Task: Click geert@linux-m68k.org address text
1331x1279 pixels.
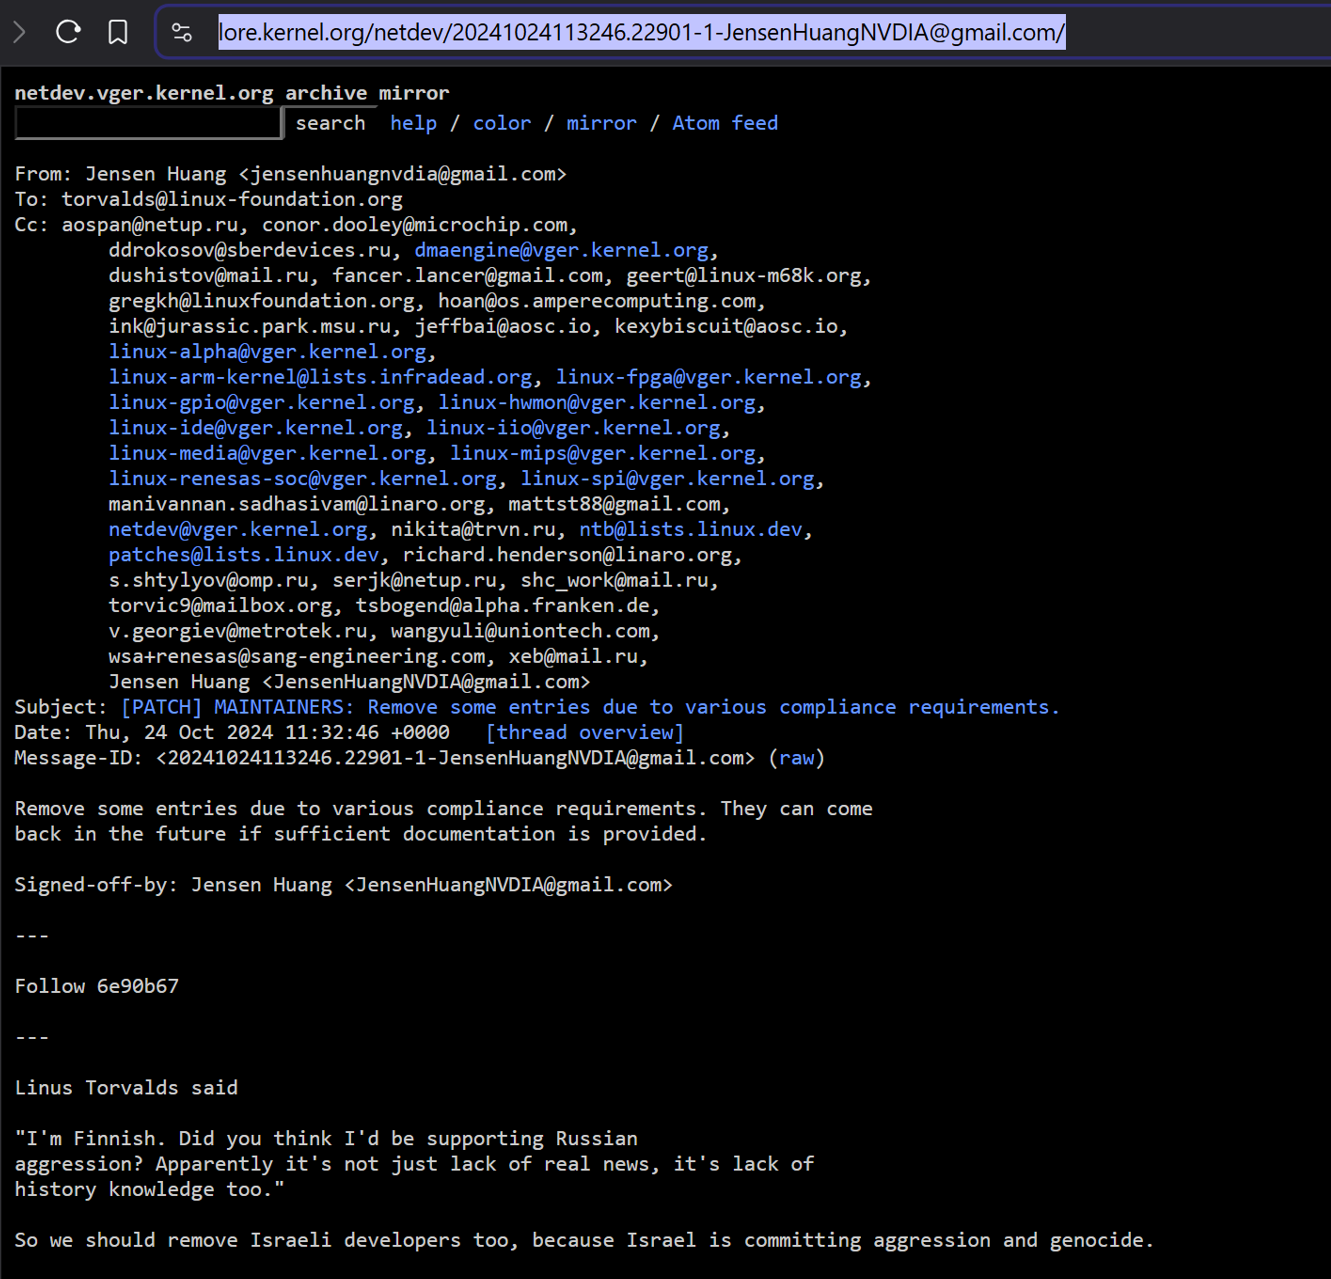Action: point(744,276)
